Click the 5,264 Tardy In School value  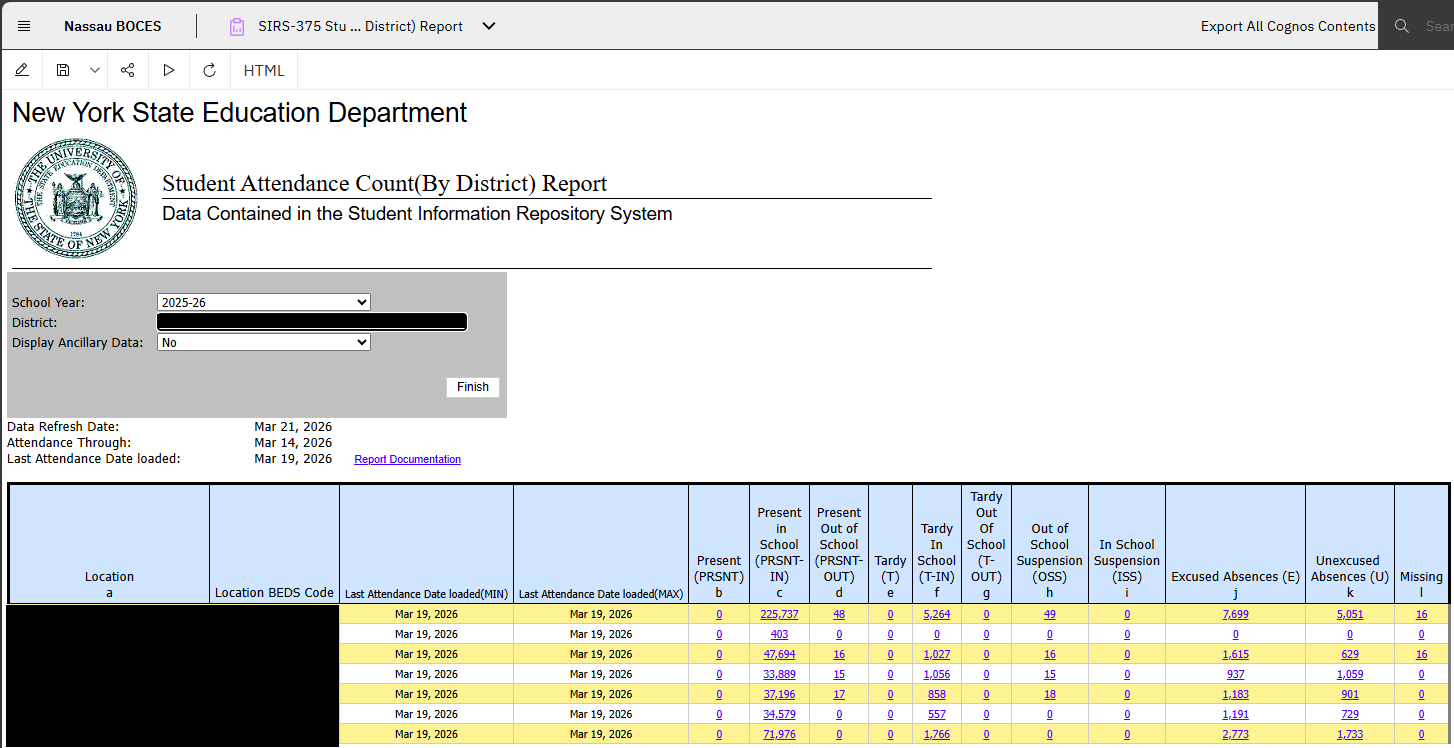coord(937,614)
